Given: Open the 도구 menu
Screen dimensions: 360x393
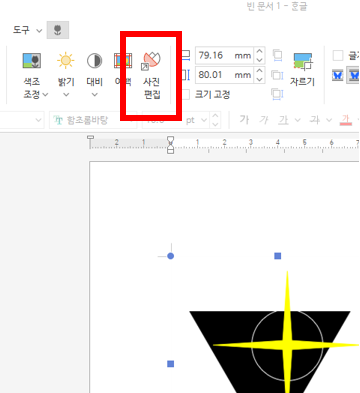Looking at the screenshot, I should (x=21, y=30).
